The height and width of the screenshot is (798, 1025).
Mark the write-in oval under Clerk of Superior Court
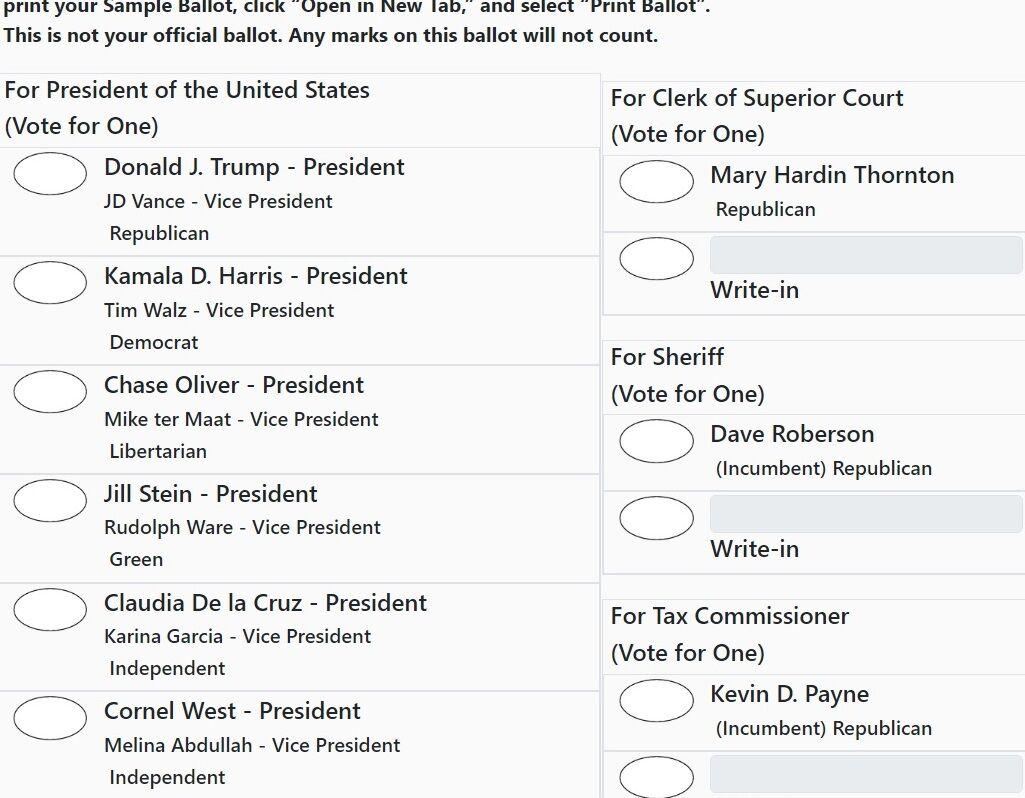click(x=656, y=258)
